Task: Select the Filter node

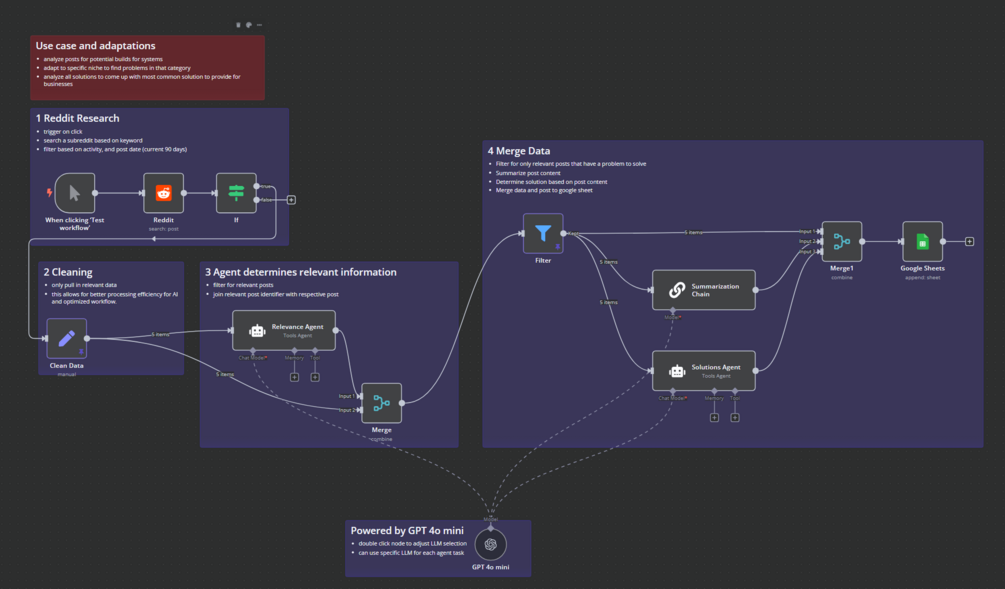Action: [x=543, y=233]
